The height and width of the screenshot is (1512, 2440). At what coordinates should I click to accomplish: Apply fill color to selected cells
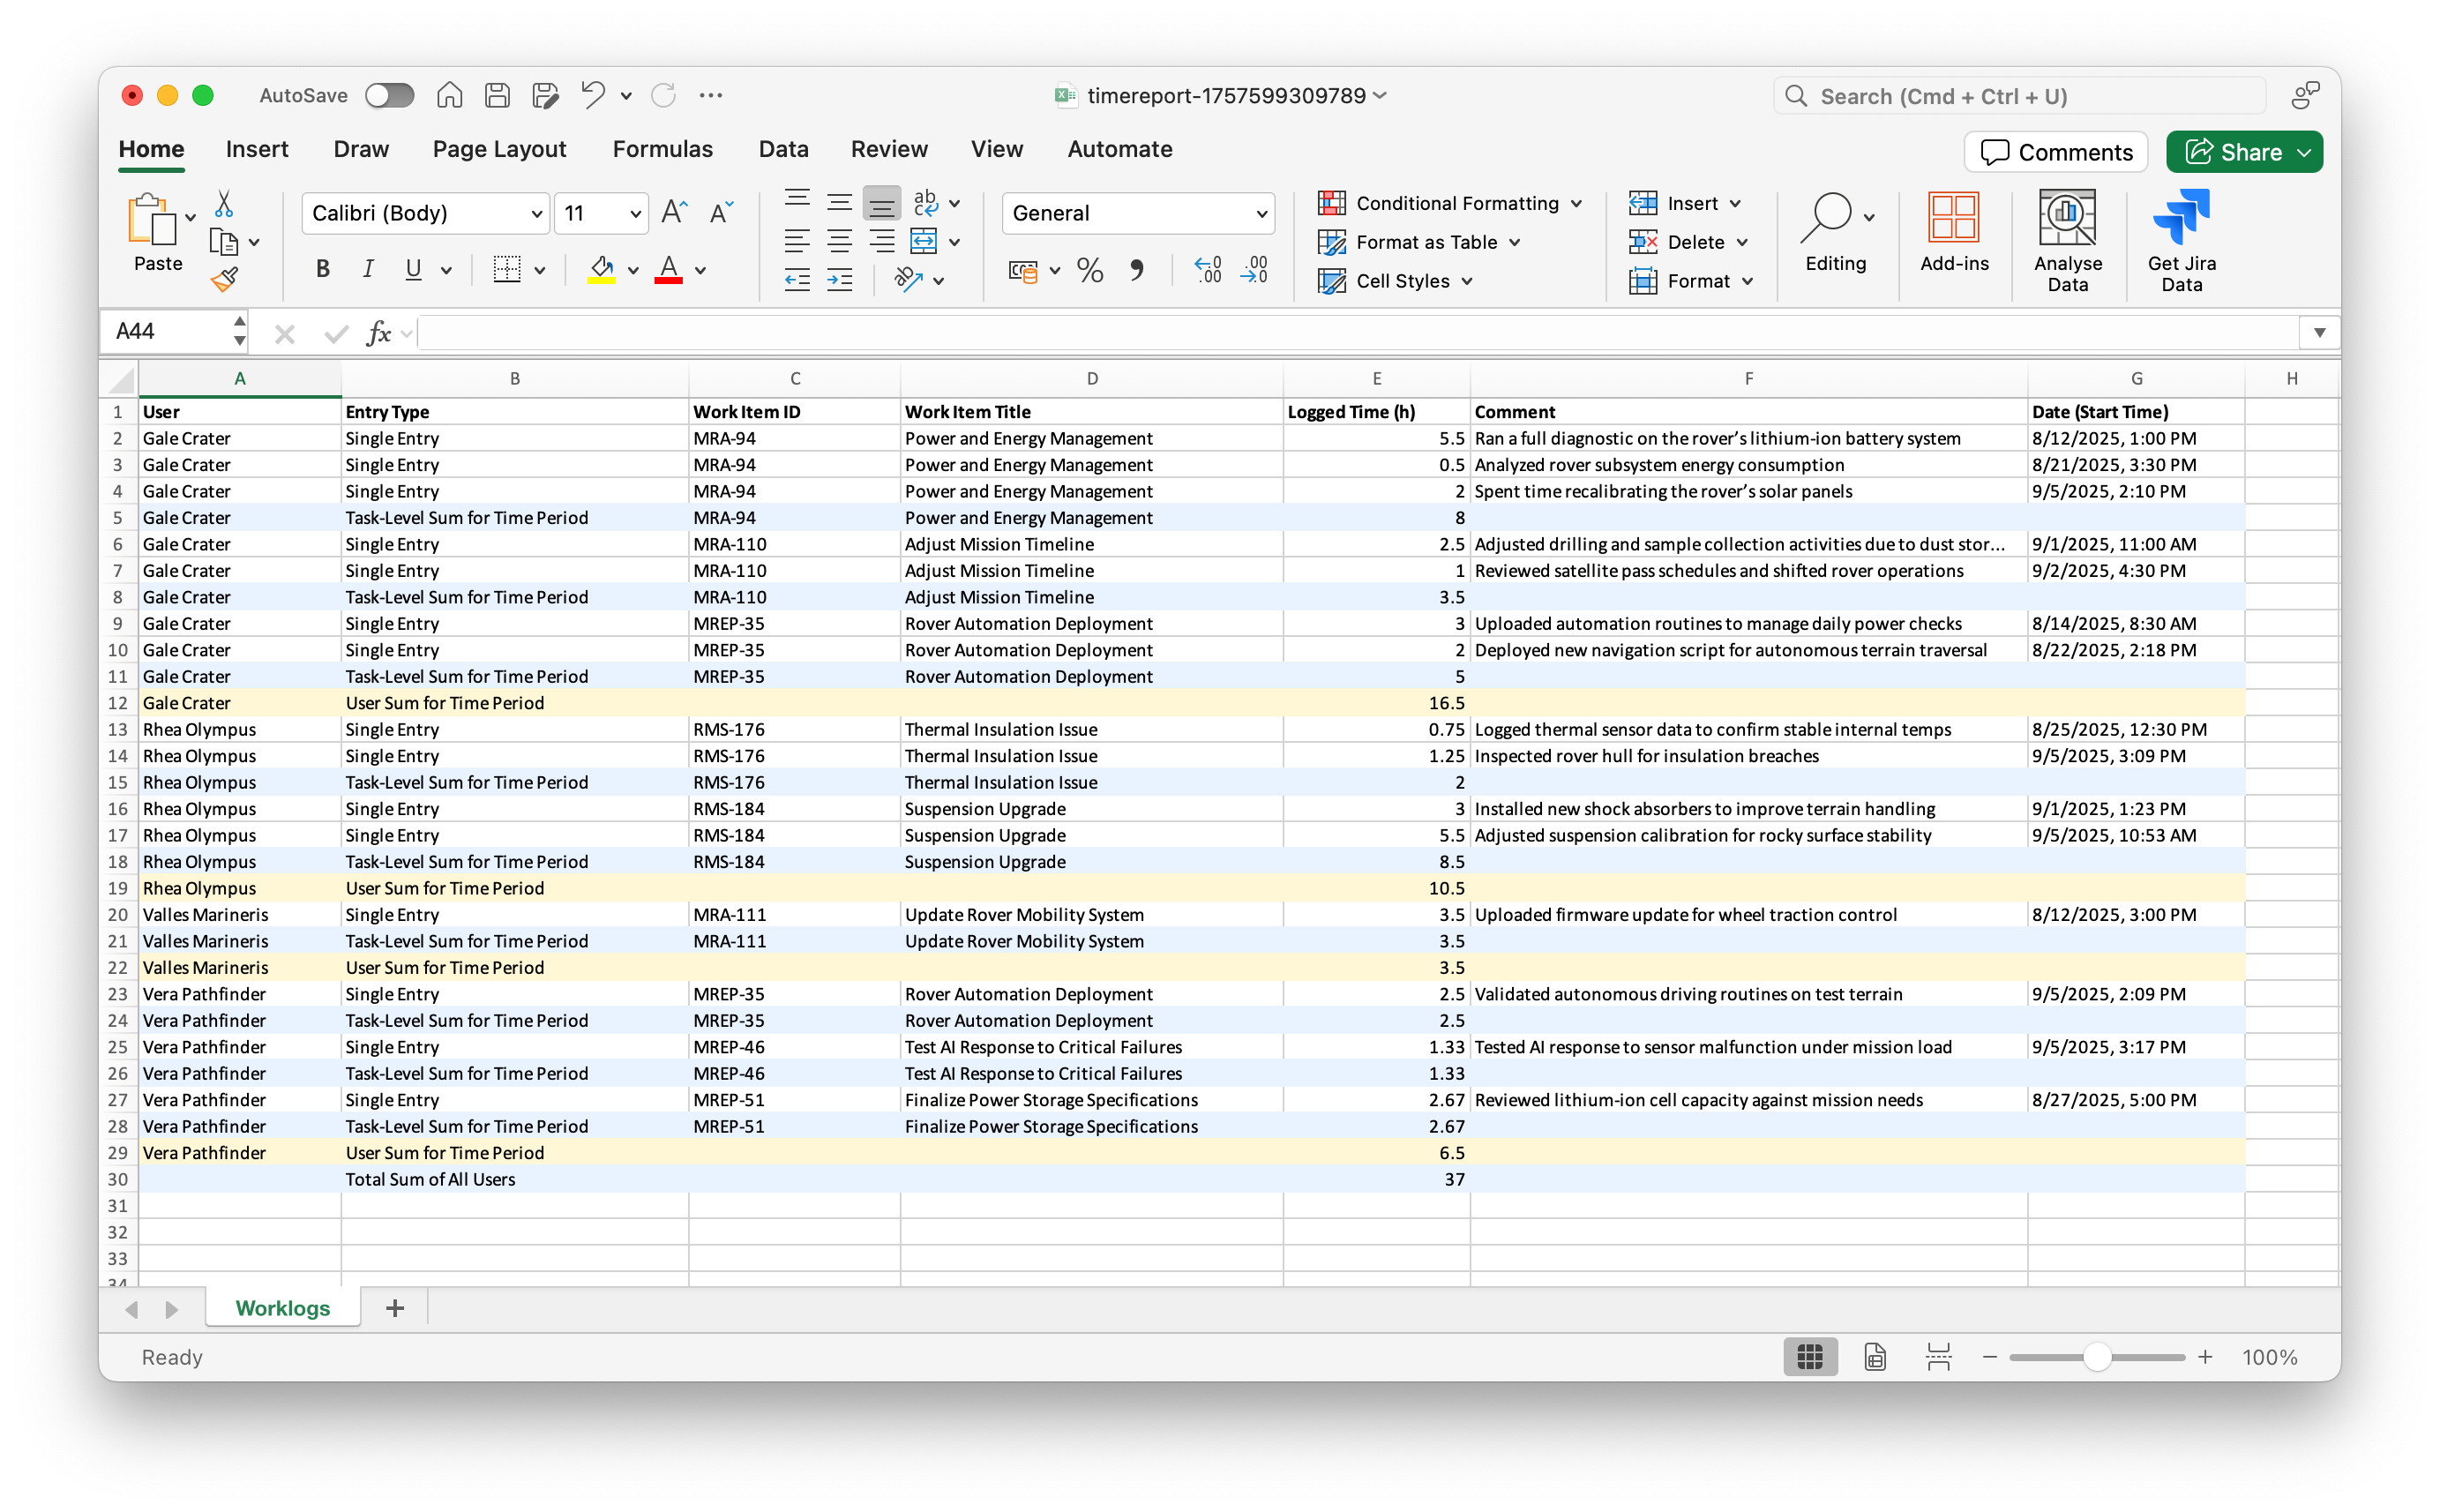601,270
